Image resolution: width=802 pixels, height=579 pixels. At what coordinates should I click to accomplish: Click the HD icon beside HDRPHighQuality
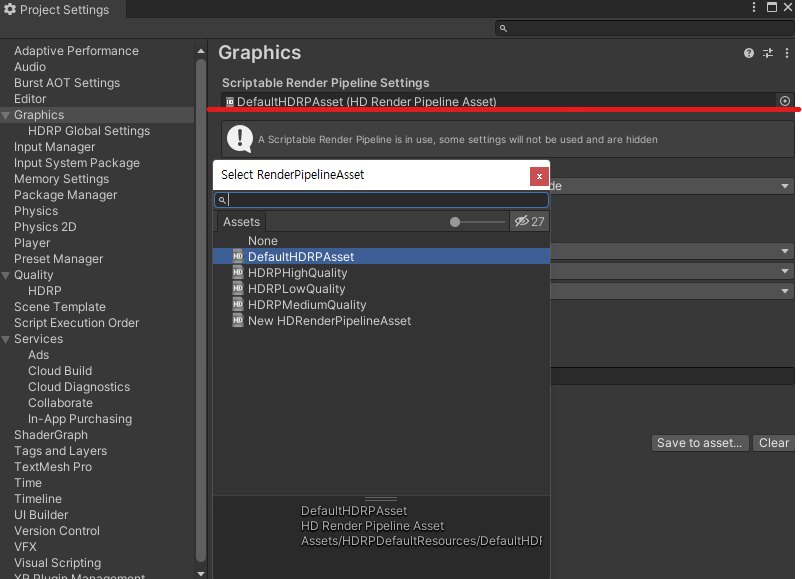coord(238,272)
